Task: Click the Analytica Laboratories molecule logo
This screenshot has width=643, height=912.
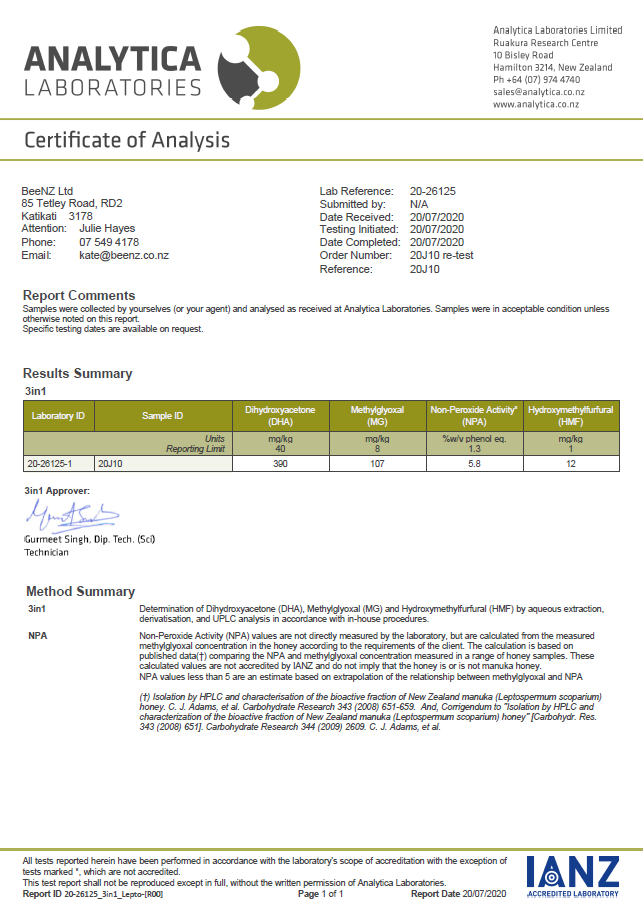Action: coord(259,67)
